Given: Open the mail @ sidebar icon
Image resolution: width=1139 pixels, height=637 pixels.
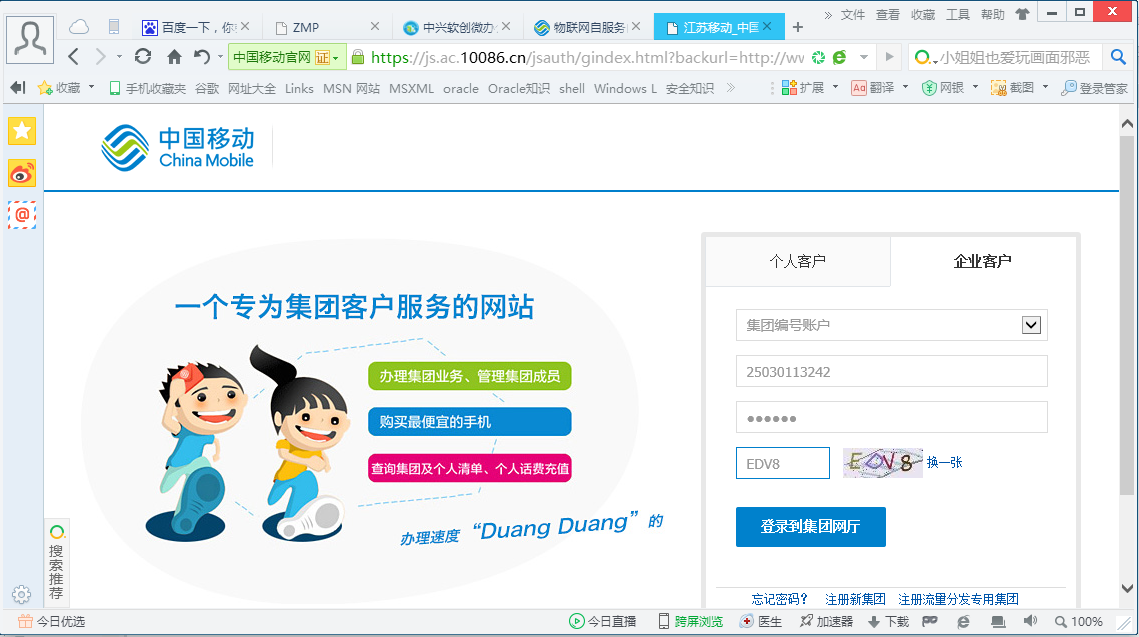Looking at the screenshot, I should [22, 215].
